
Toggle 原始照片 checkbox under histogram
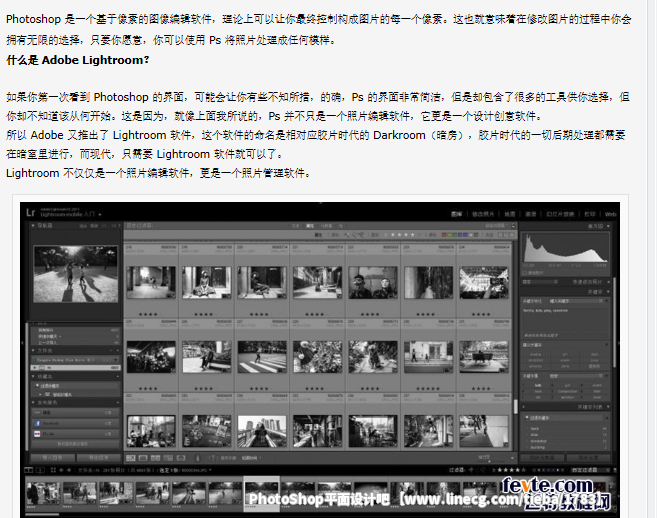click(525, 273)
